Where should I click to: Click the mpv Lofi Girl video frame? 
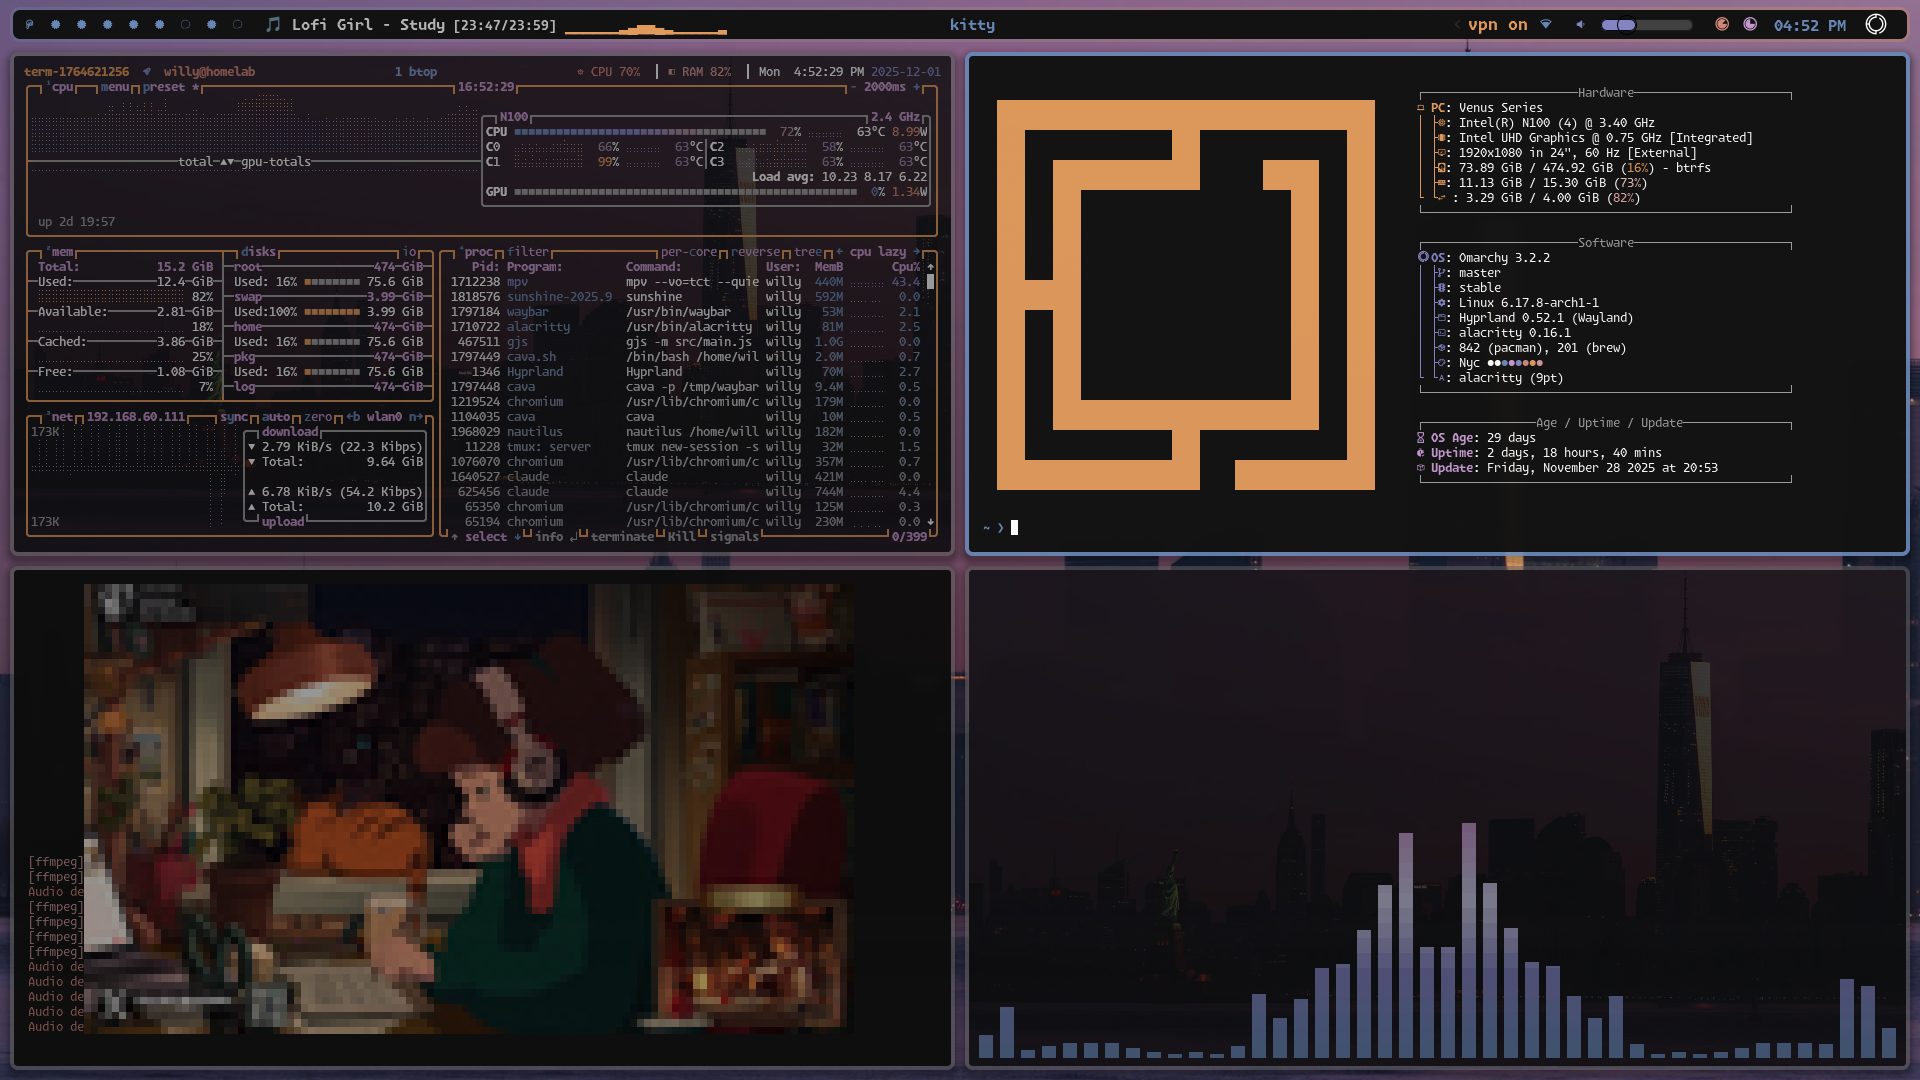click(468, 808)
